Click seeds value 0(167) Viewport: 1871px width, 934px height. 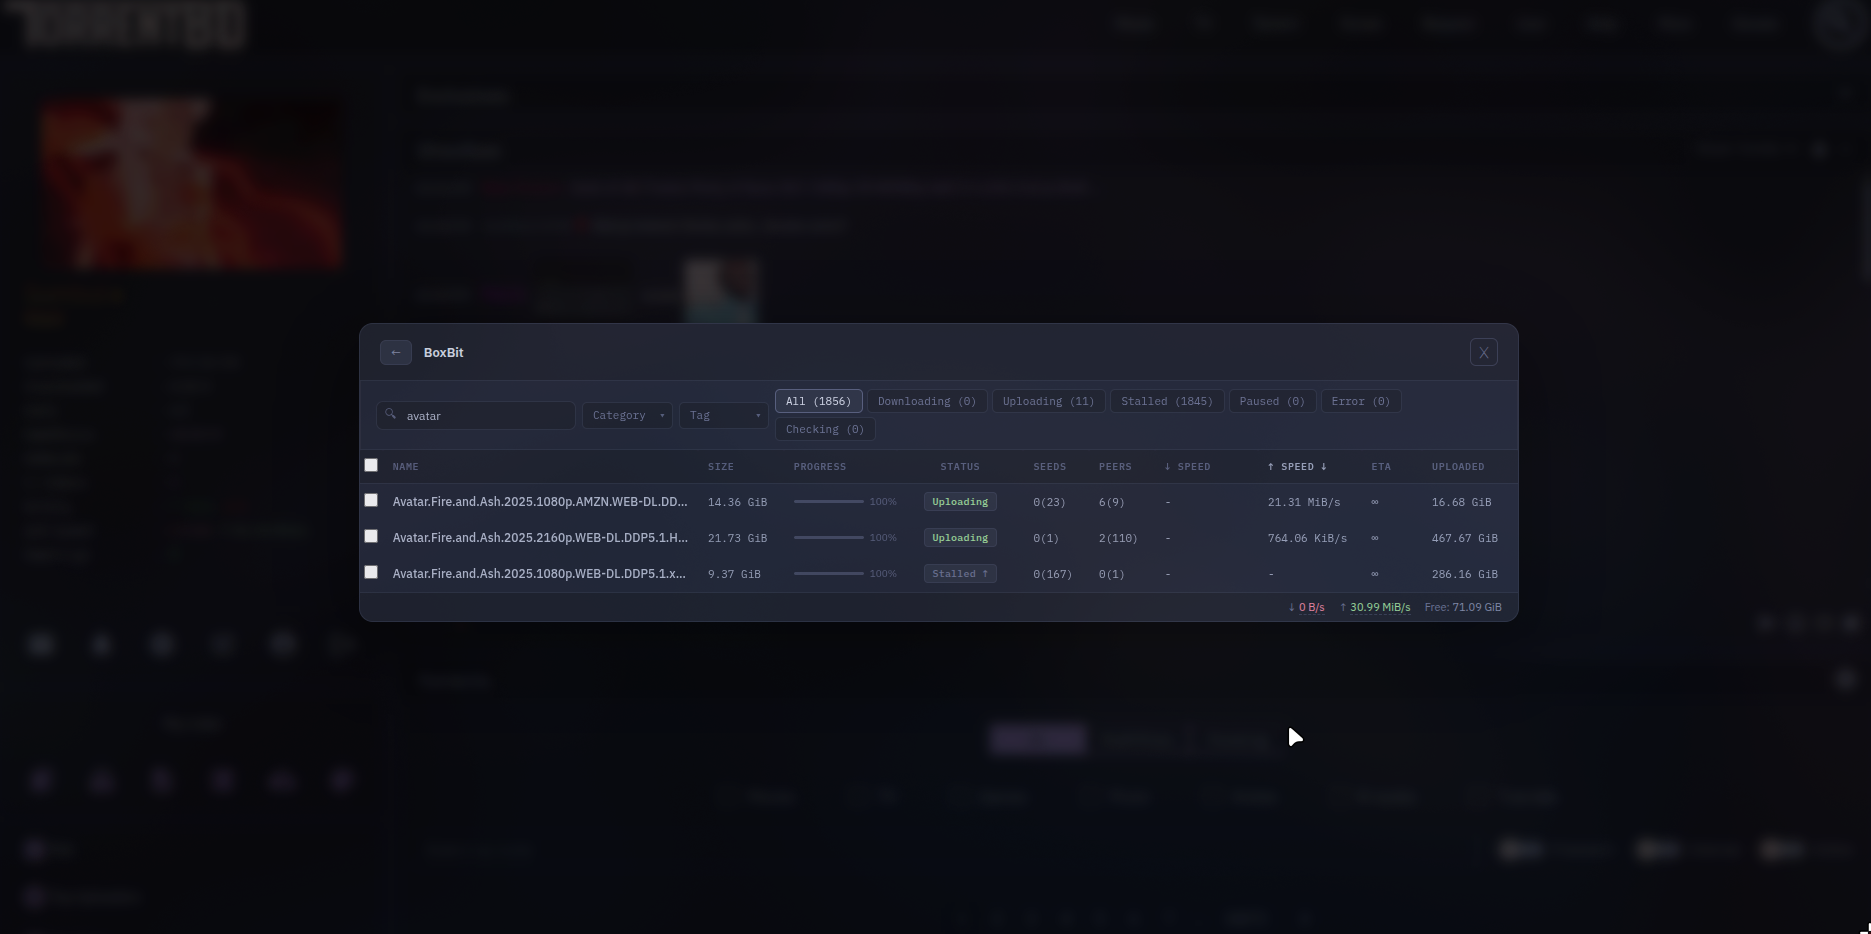(x=1052, y=574)
